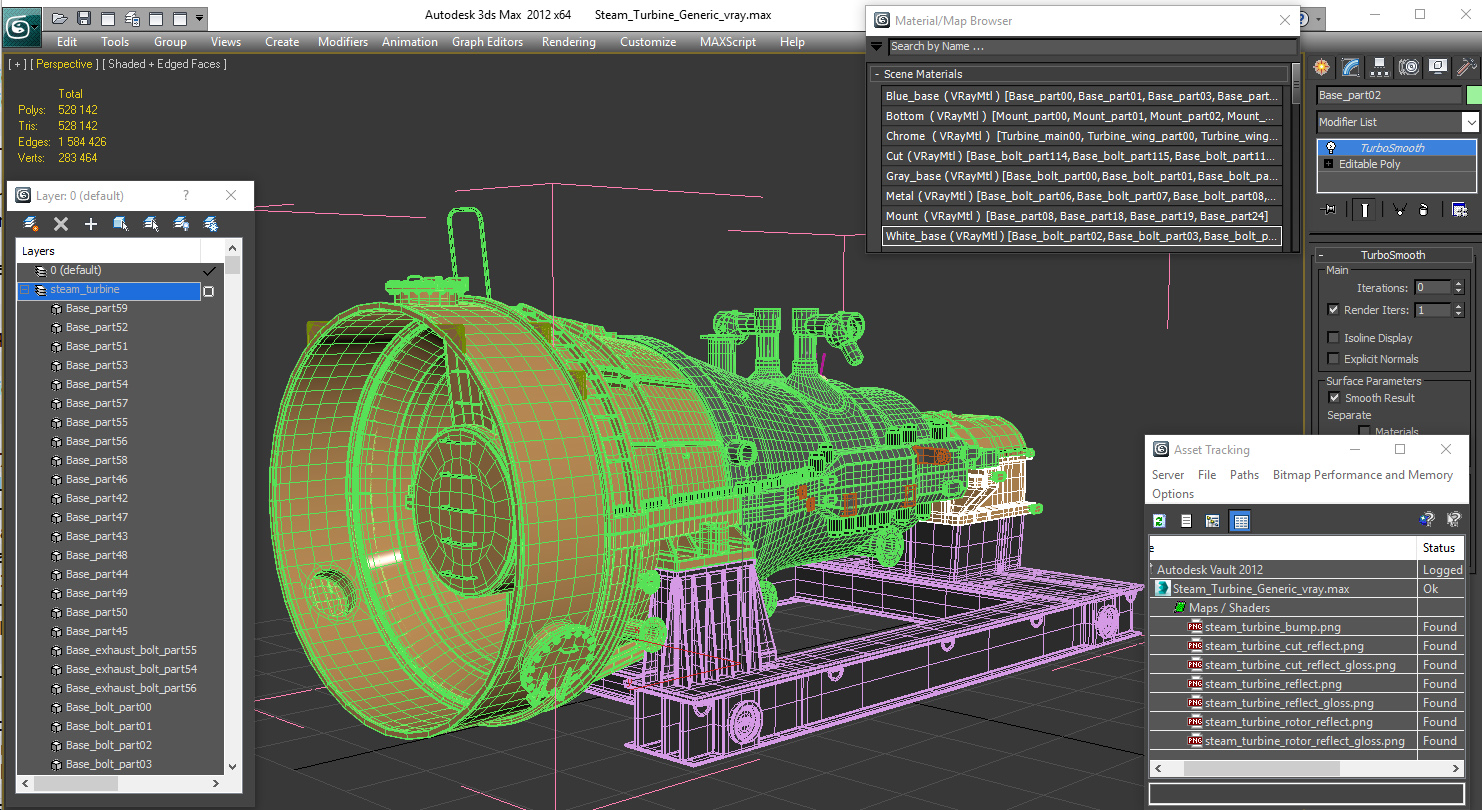
Task: Toggle current-layer checkmark for 0 (default)
Action: (209, 271)
